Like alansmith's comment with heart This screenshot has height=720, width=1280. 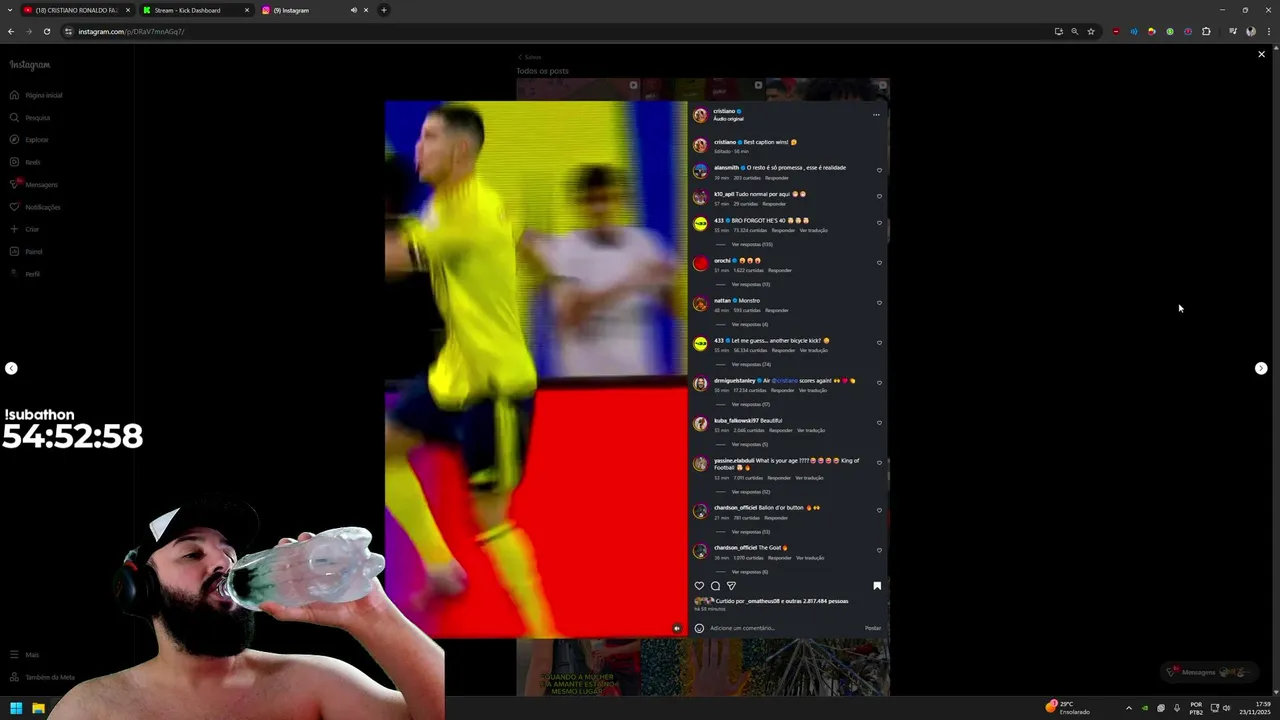click(879, 170)
